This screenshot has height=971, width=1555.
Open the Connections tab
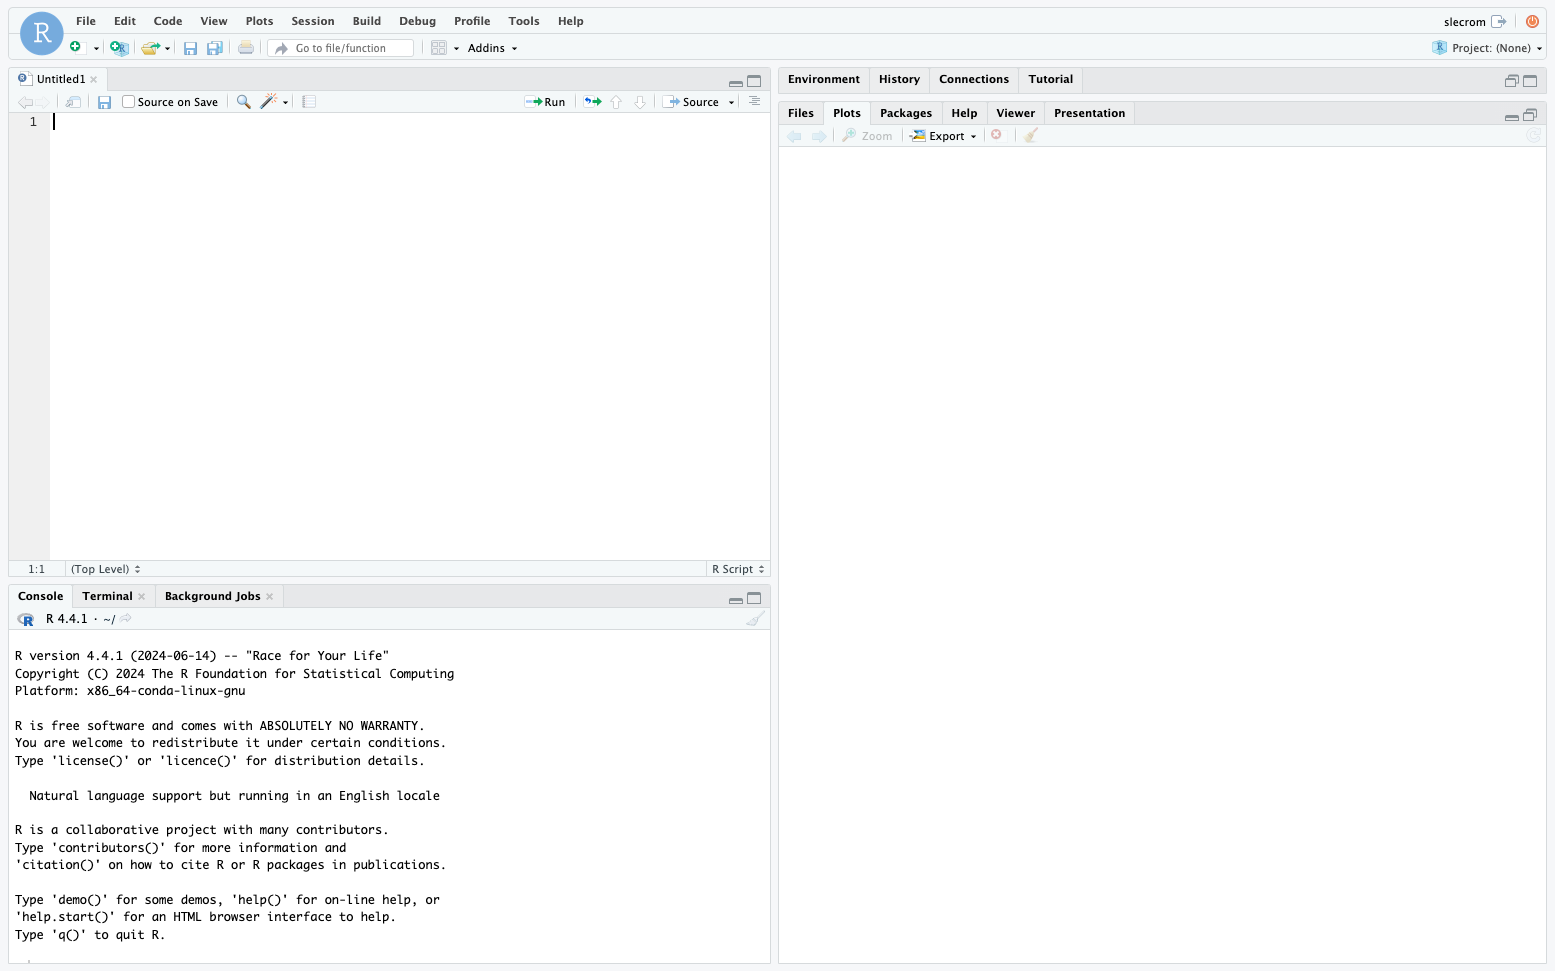pyautogui.click(x=974, y=79)
